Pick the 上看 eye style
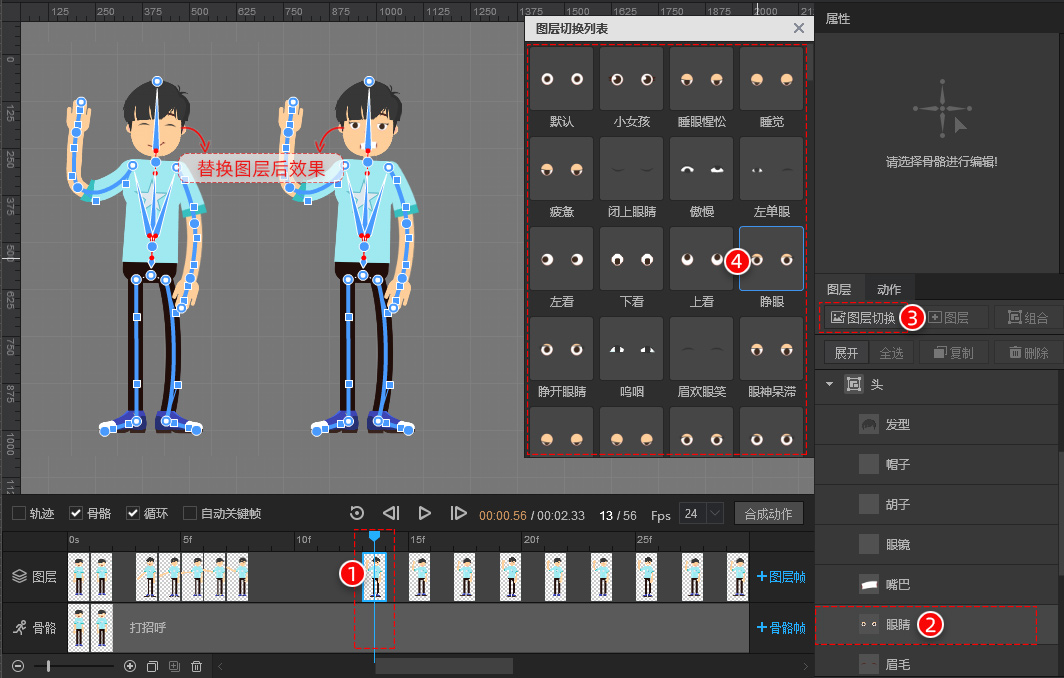This screenshot has width=1064, height=678. 701,259
